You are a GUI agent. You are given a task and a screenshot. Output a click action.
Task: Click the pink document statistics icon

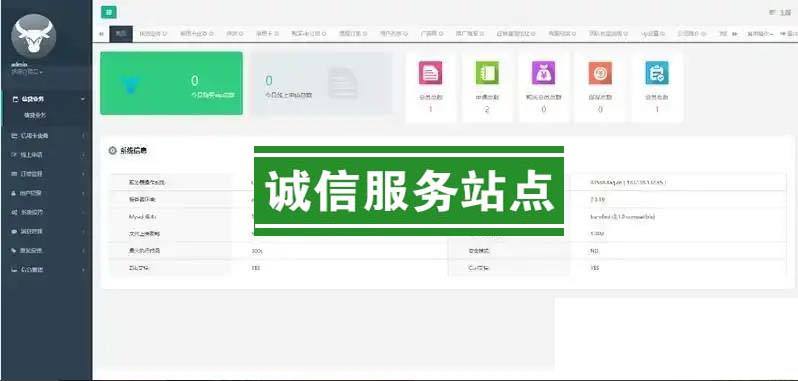[x=431, y=72]
